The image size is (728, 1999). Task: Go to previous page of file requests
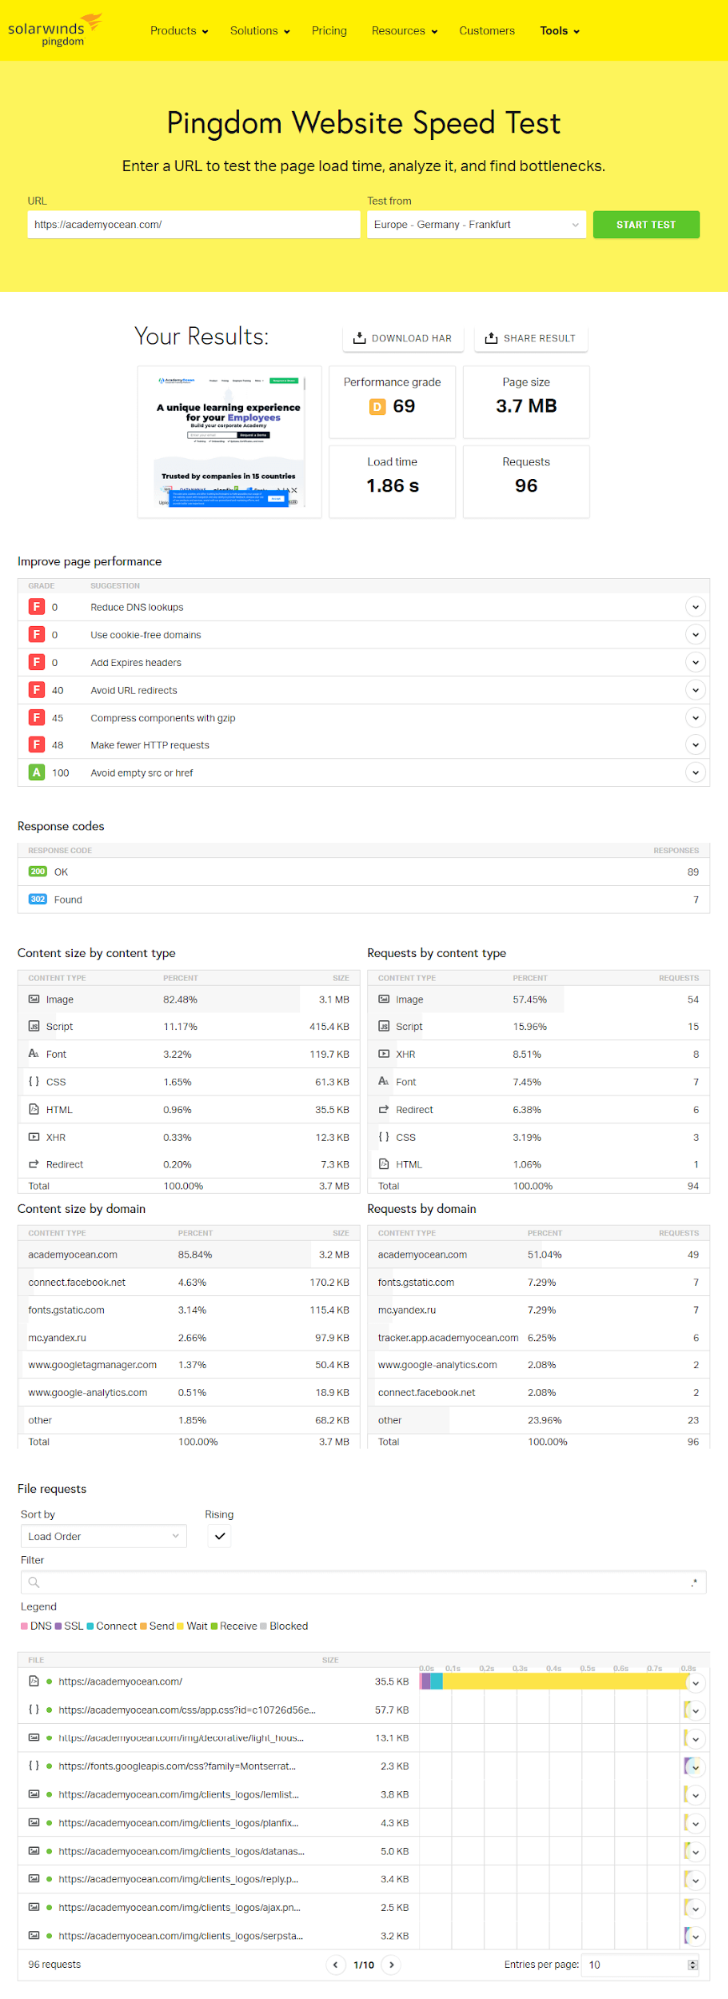click(336, 1965)
